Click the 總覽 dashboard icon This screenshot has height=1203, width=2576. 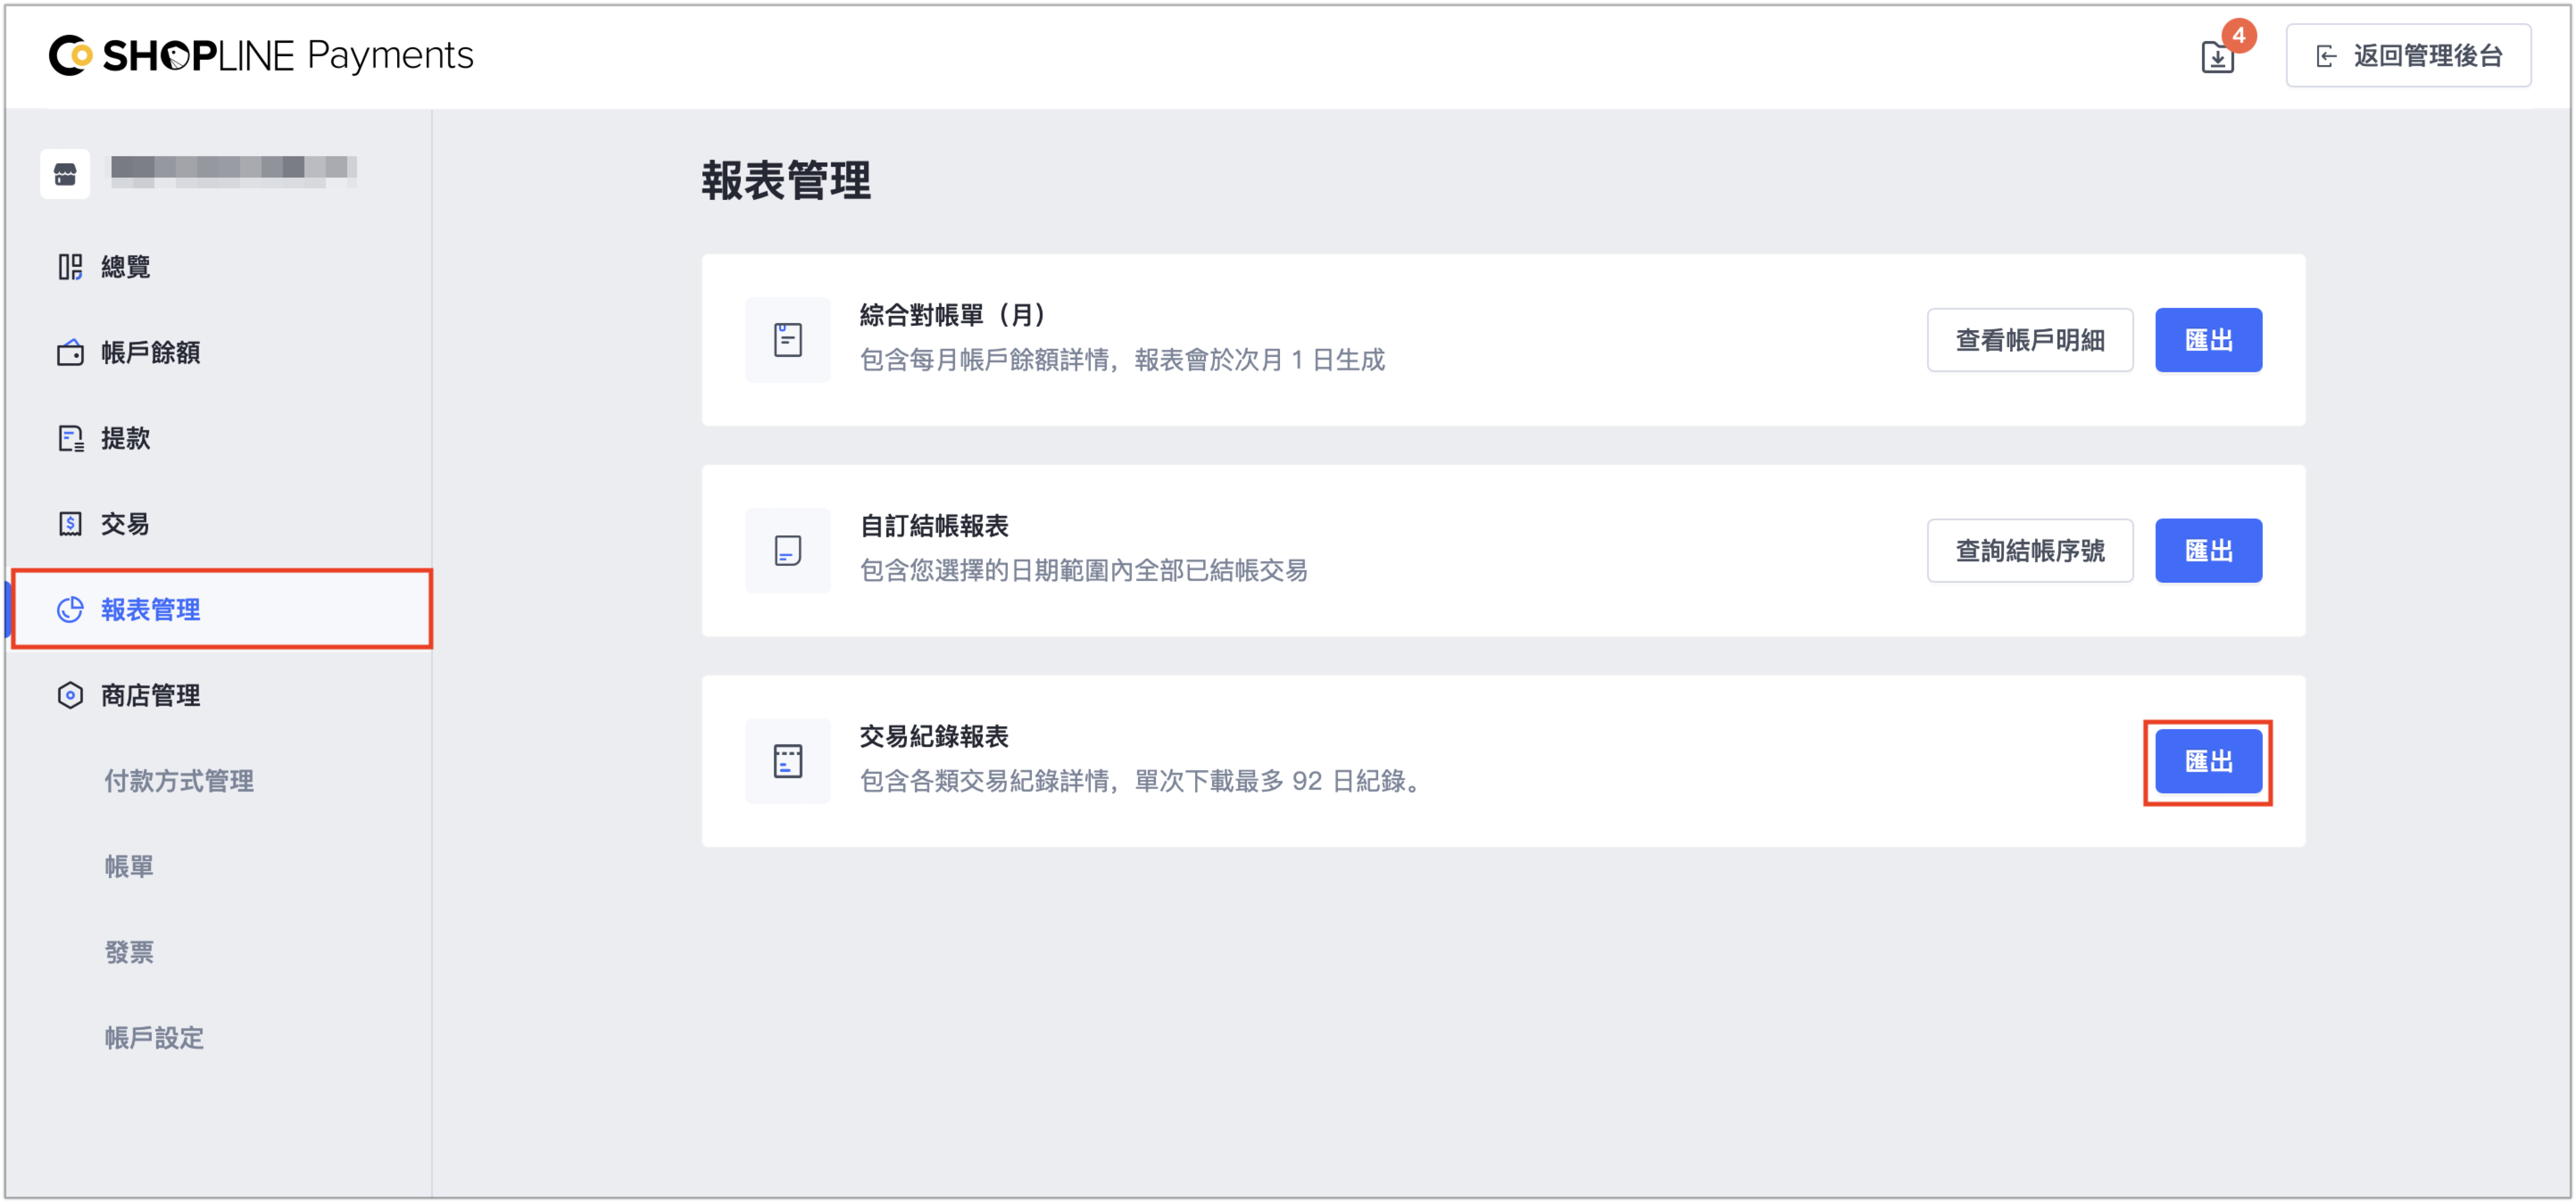[70, 267]
